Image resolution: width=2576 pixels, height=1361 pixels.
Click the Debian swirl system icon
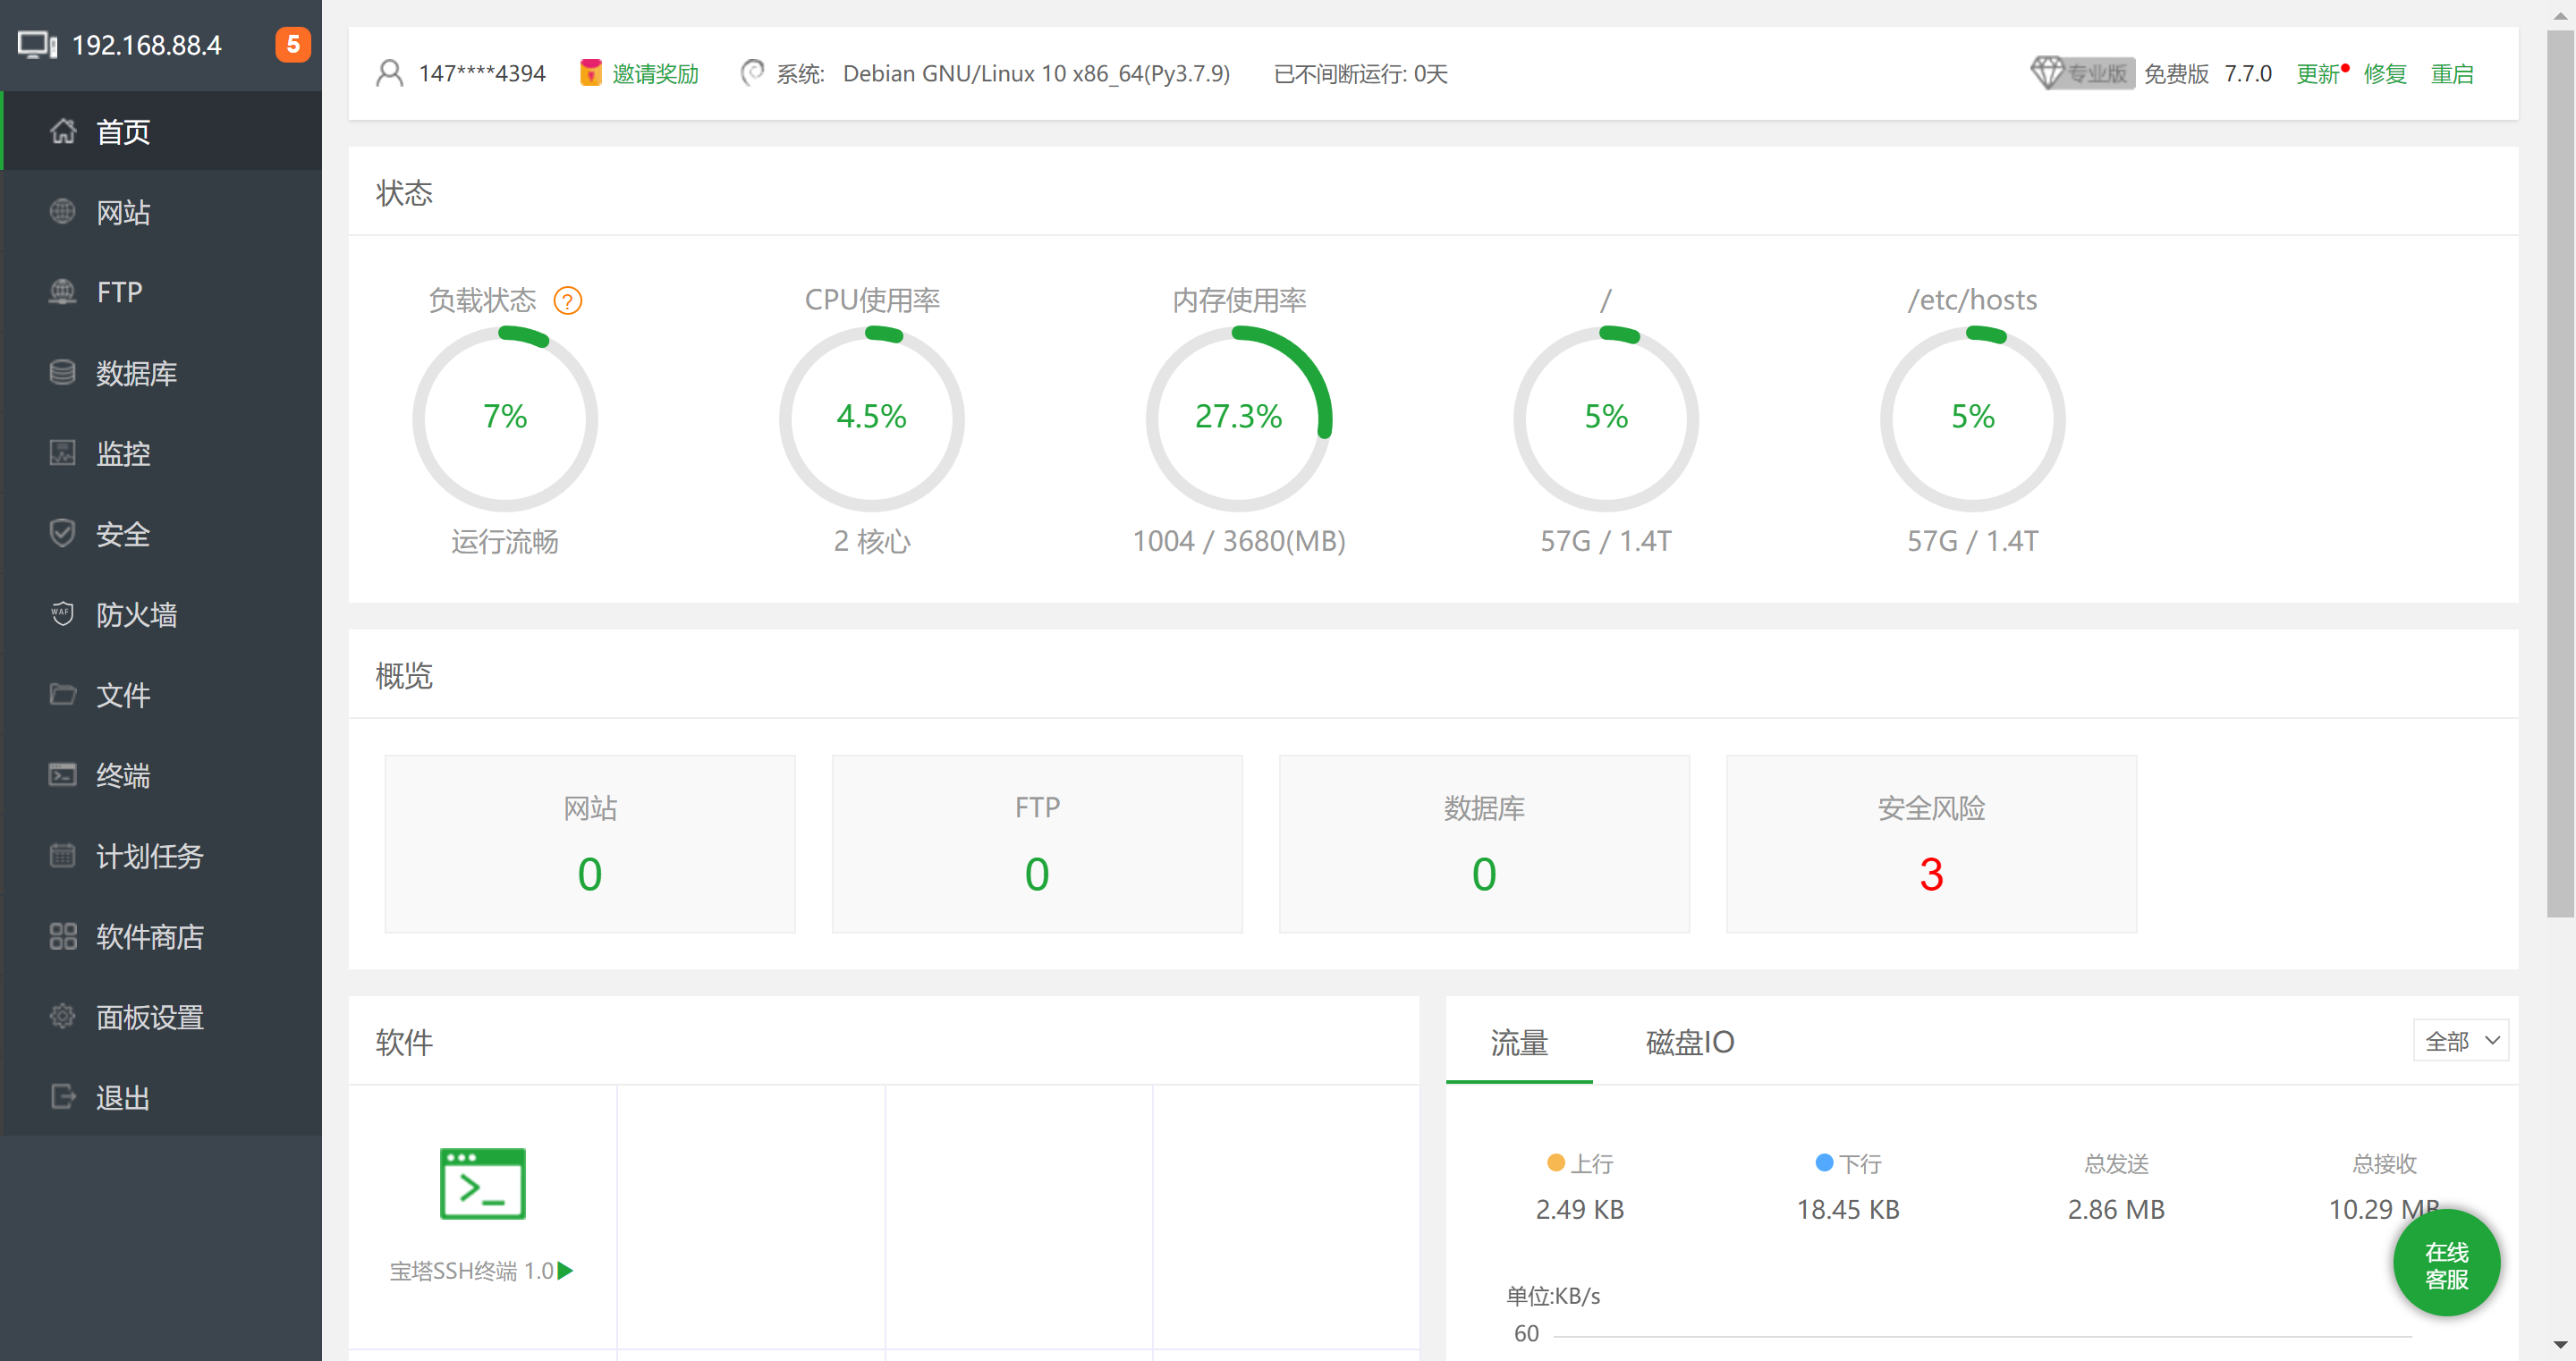coord(752,73)
